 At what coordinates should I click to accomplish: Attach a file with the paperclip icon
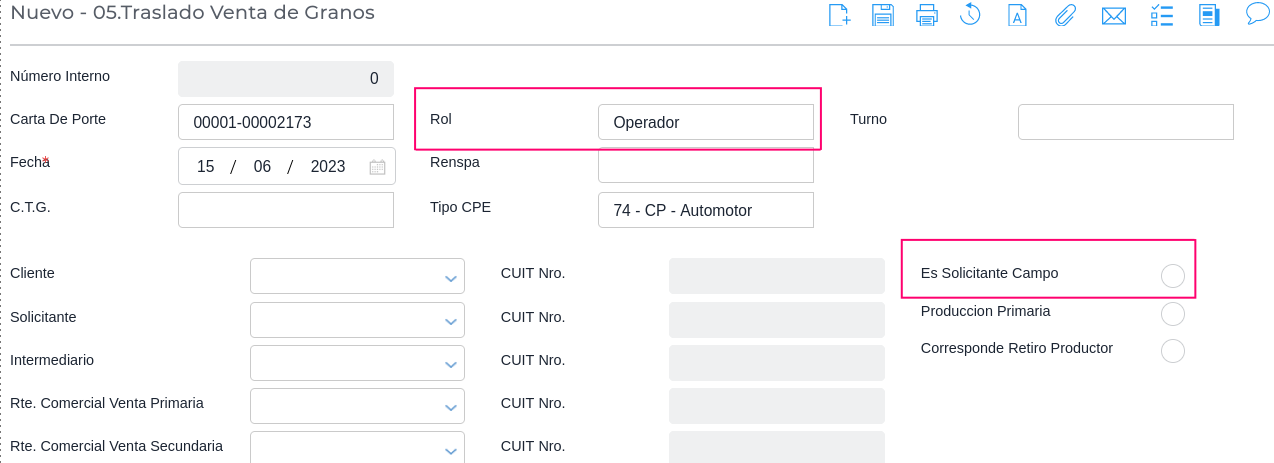[1065, 15]
